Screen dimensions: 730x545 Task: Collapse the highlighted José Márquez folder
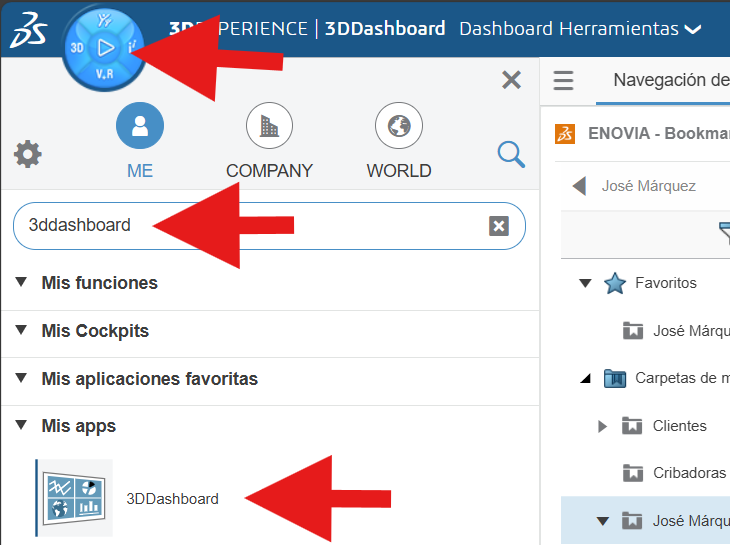pyautogui.click(x=603, y=521)
